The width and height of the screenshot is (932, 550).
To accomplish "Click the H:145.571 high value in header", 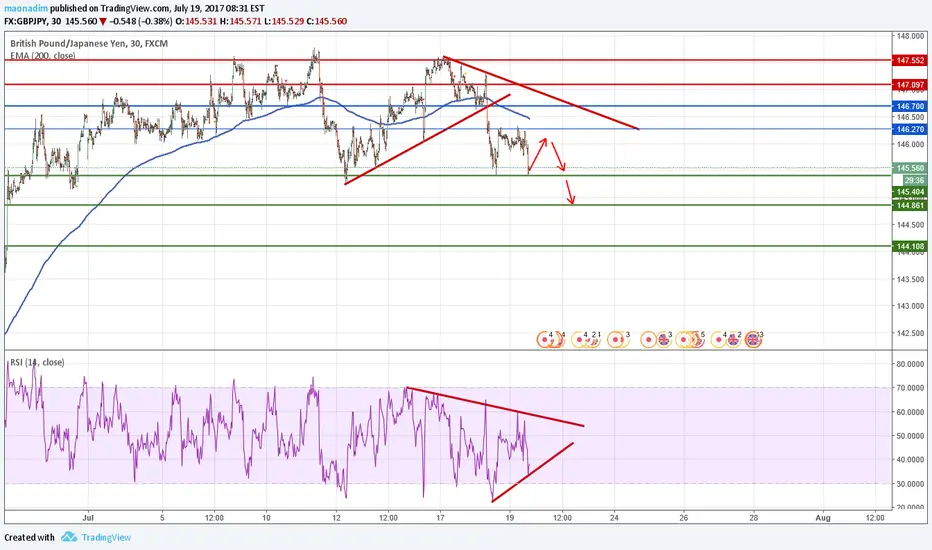I will (241, 21).
